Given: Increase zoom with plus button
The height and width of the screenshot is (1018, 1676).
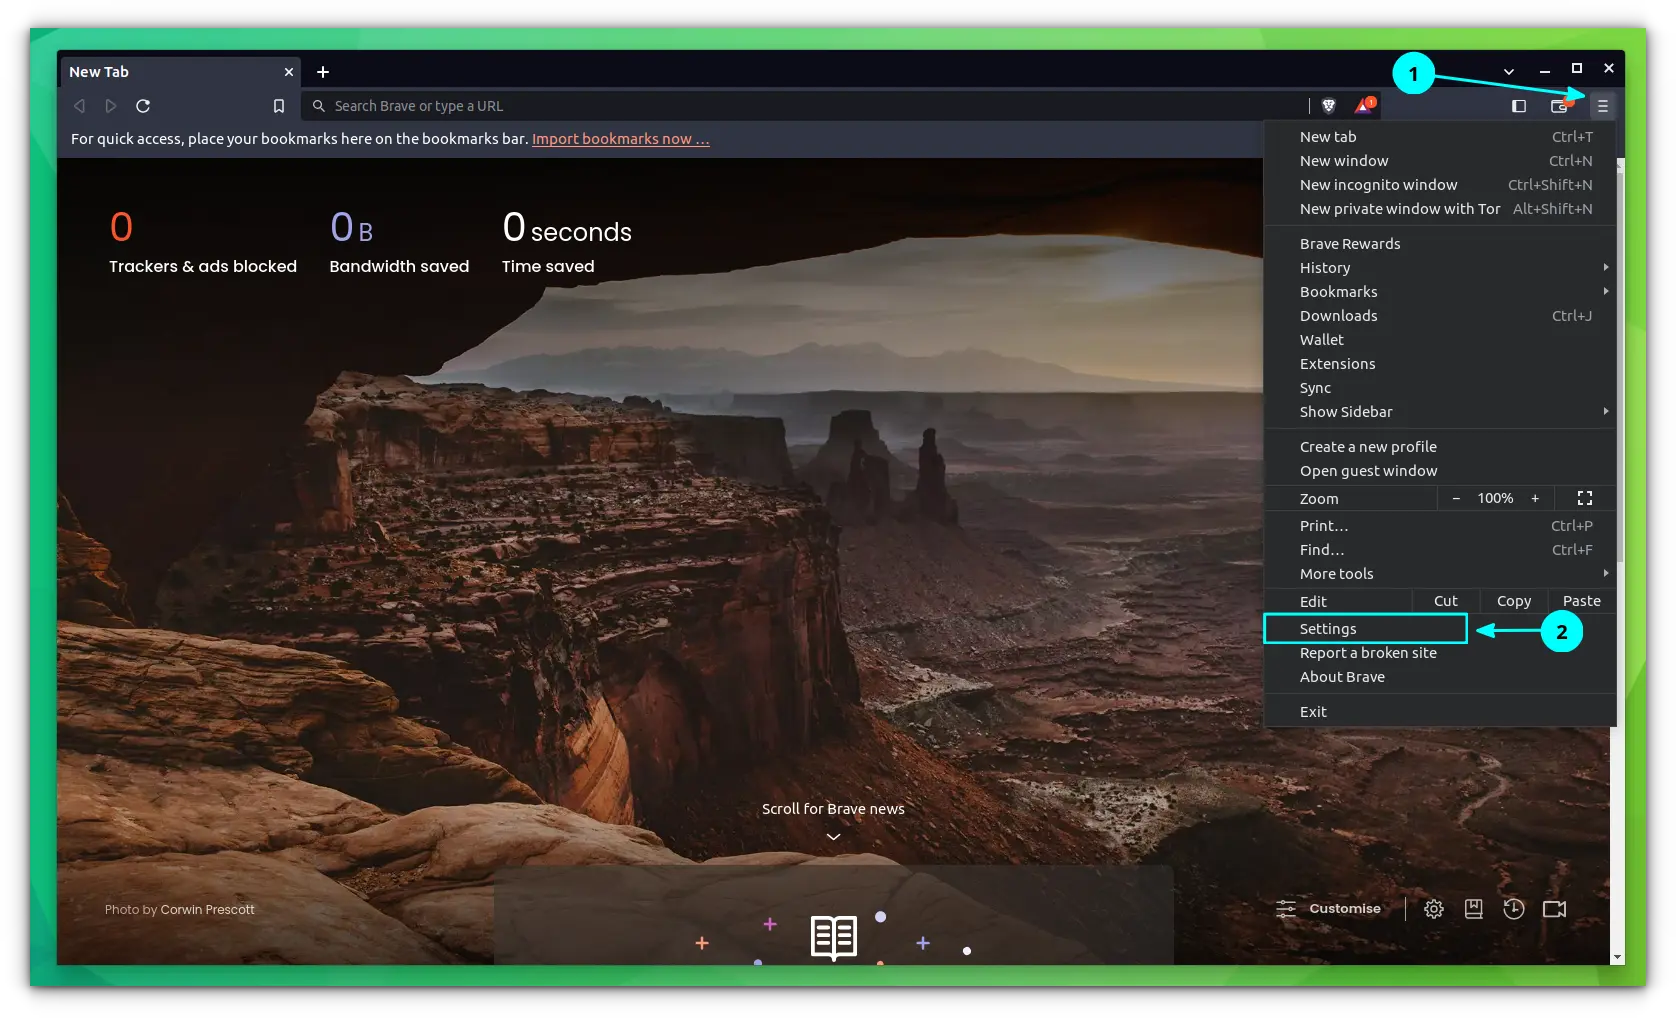Looking at the screenshot, I should (x=1535, y=498).
